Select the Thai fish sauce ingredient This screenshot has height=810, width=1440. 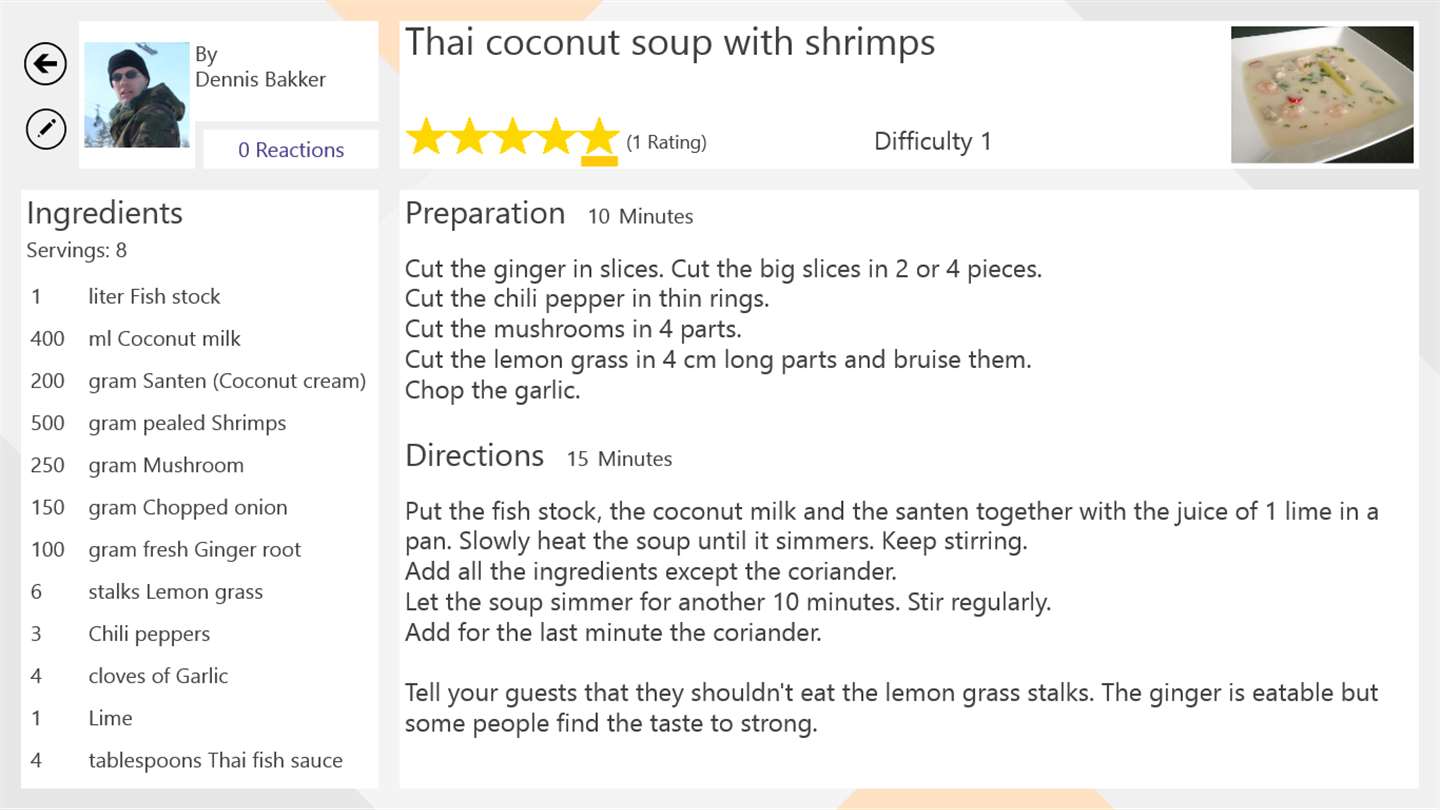point(215,760)
